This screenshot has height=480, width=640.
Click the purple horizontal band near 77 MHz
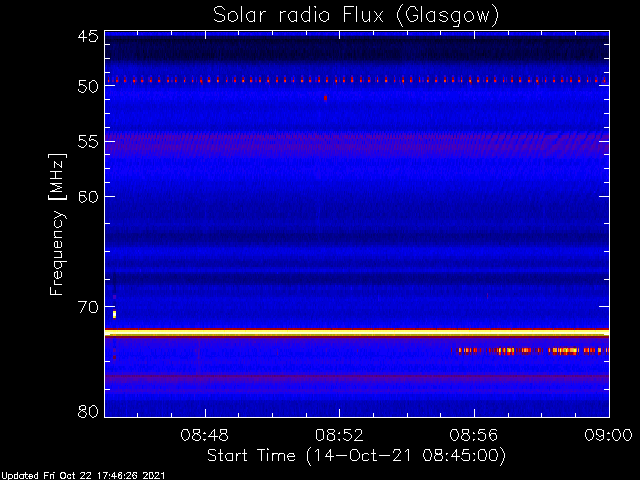tap(357, 379)
